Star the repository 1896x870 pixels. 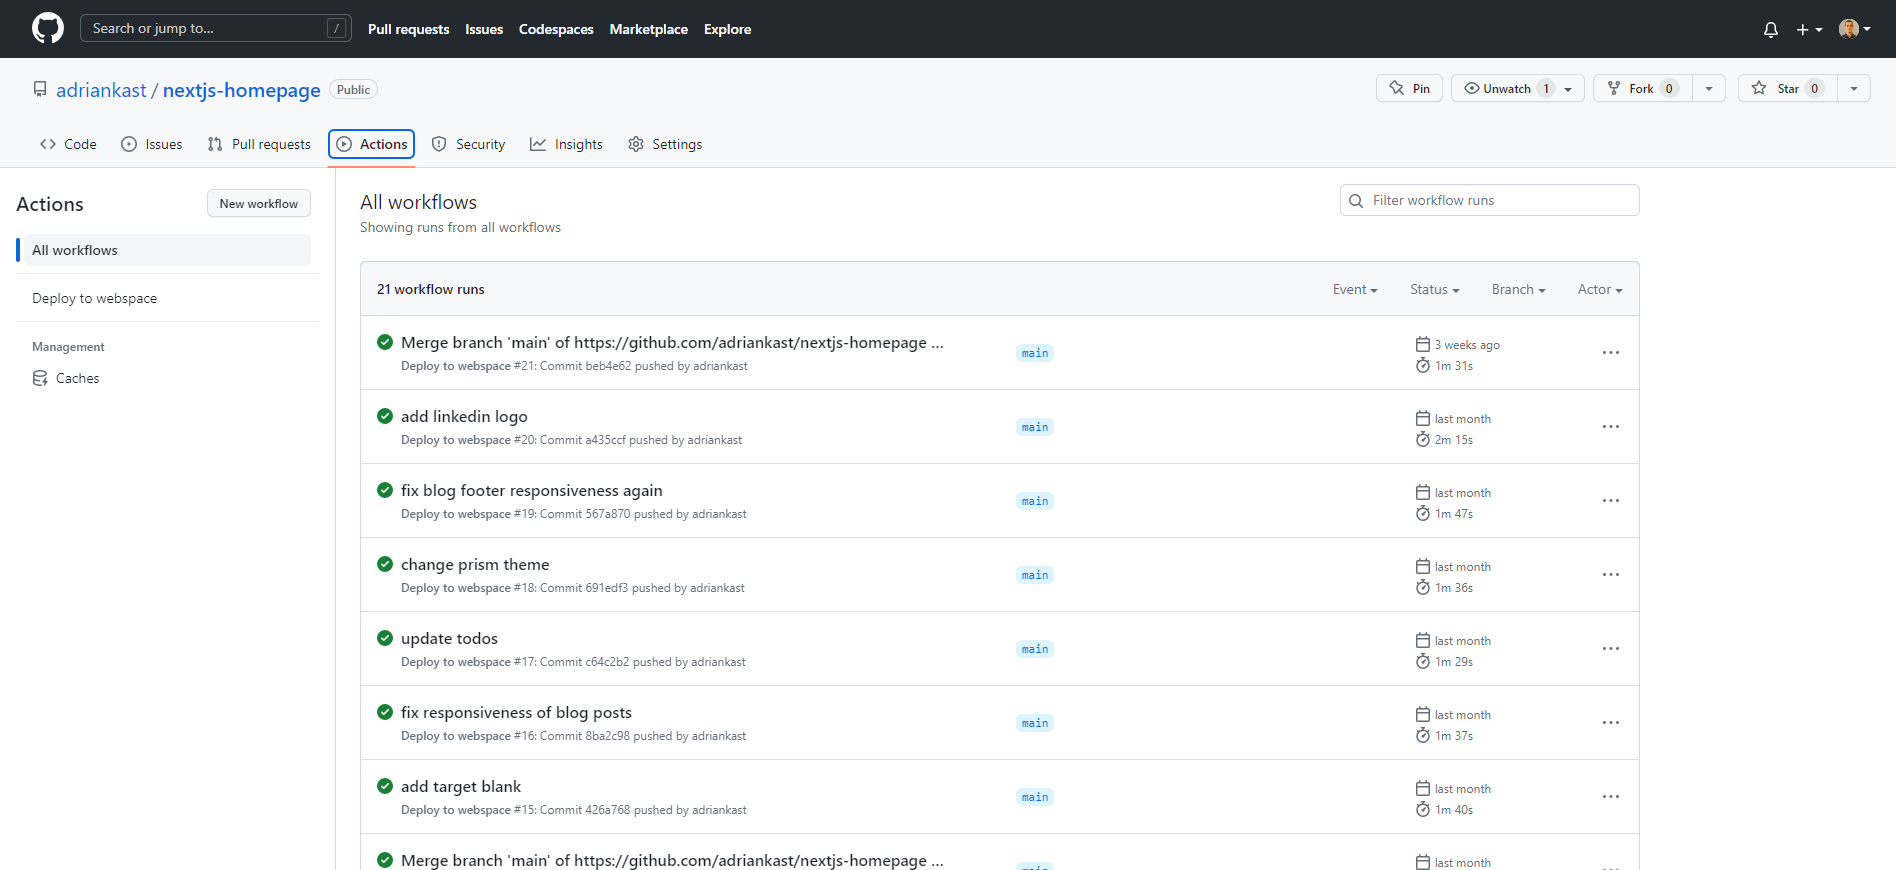click(1788, 88)
